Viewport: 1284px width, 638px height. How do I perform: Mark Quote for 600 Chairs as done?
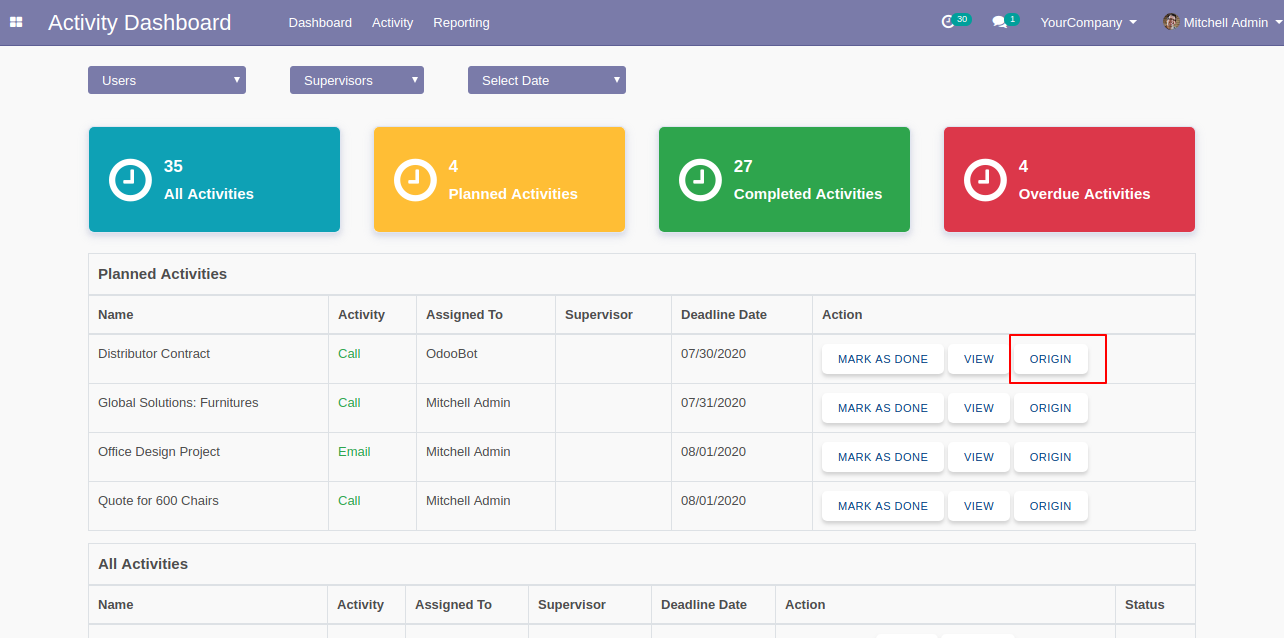coord(883,506)
